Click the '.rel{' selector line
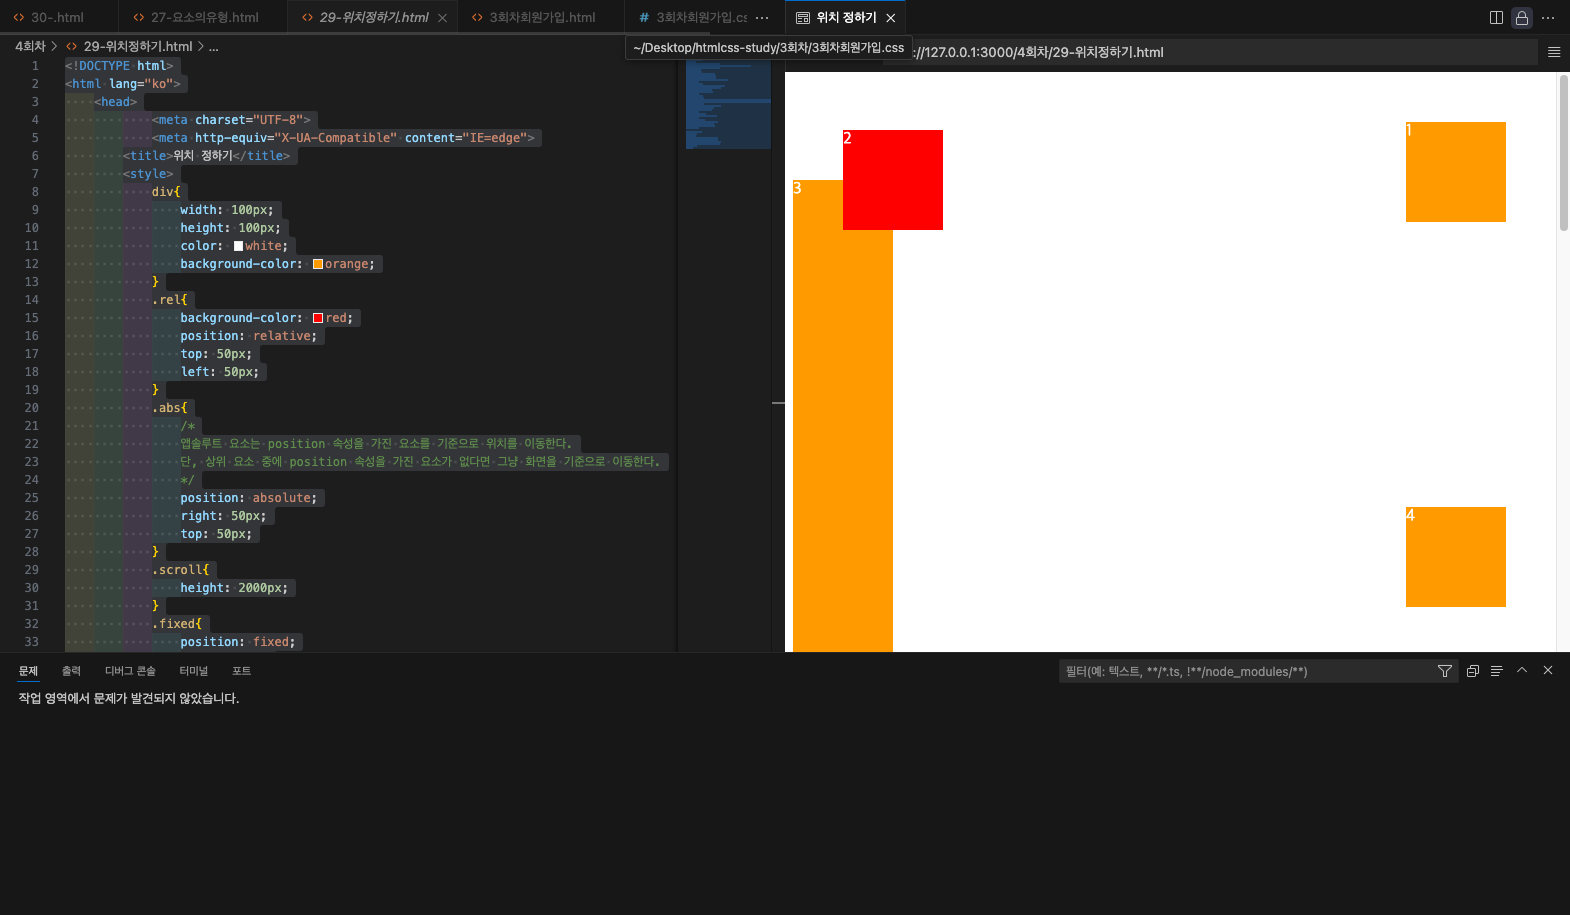Viewport: 1570px width, 915px height. tap(170, 300)
